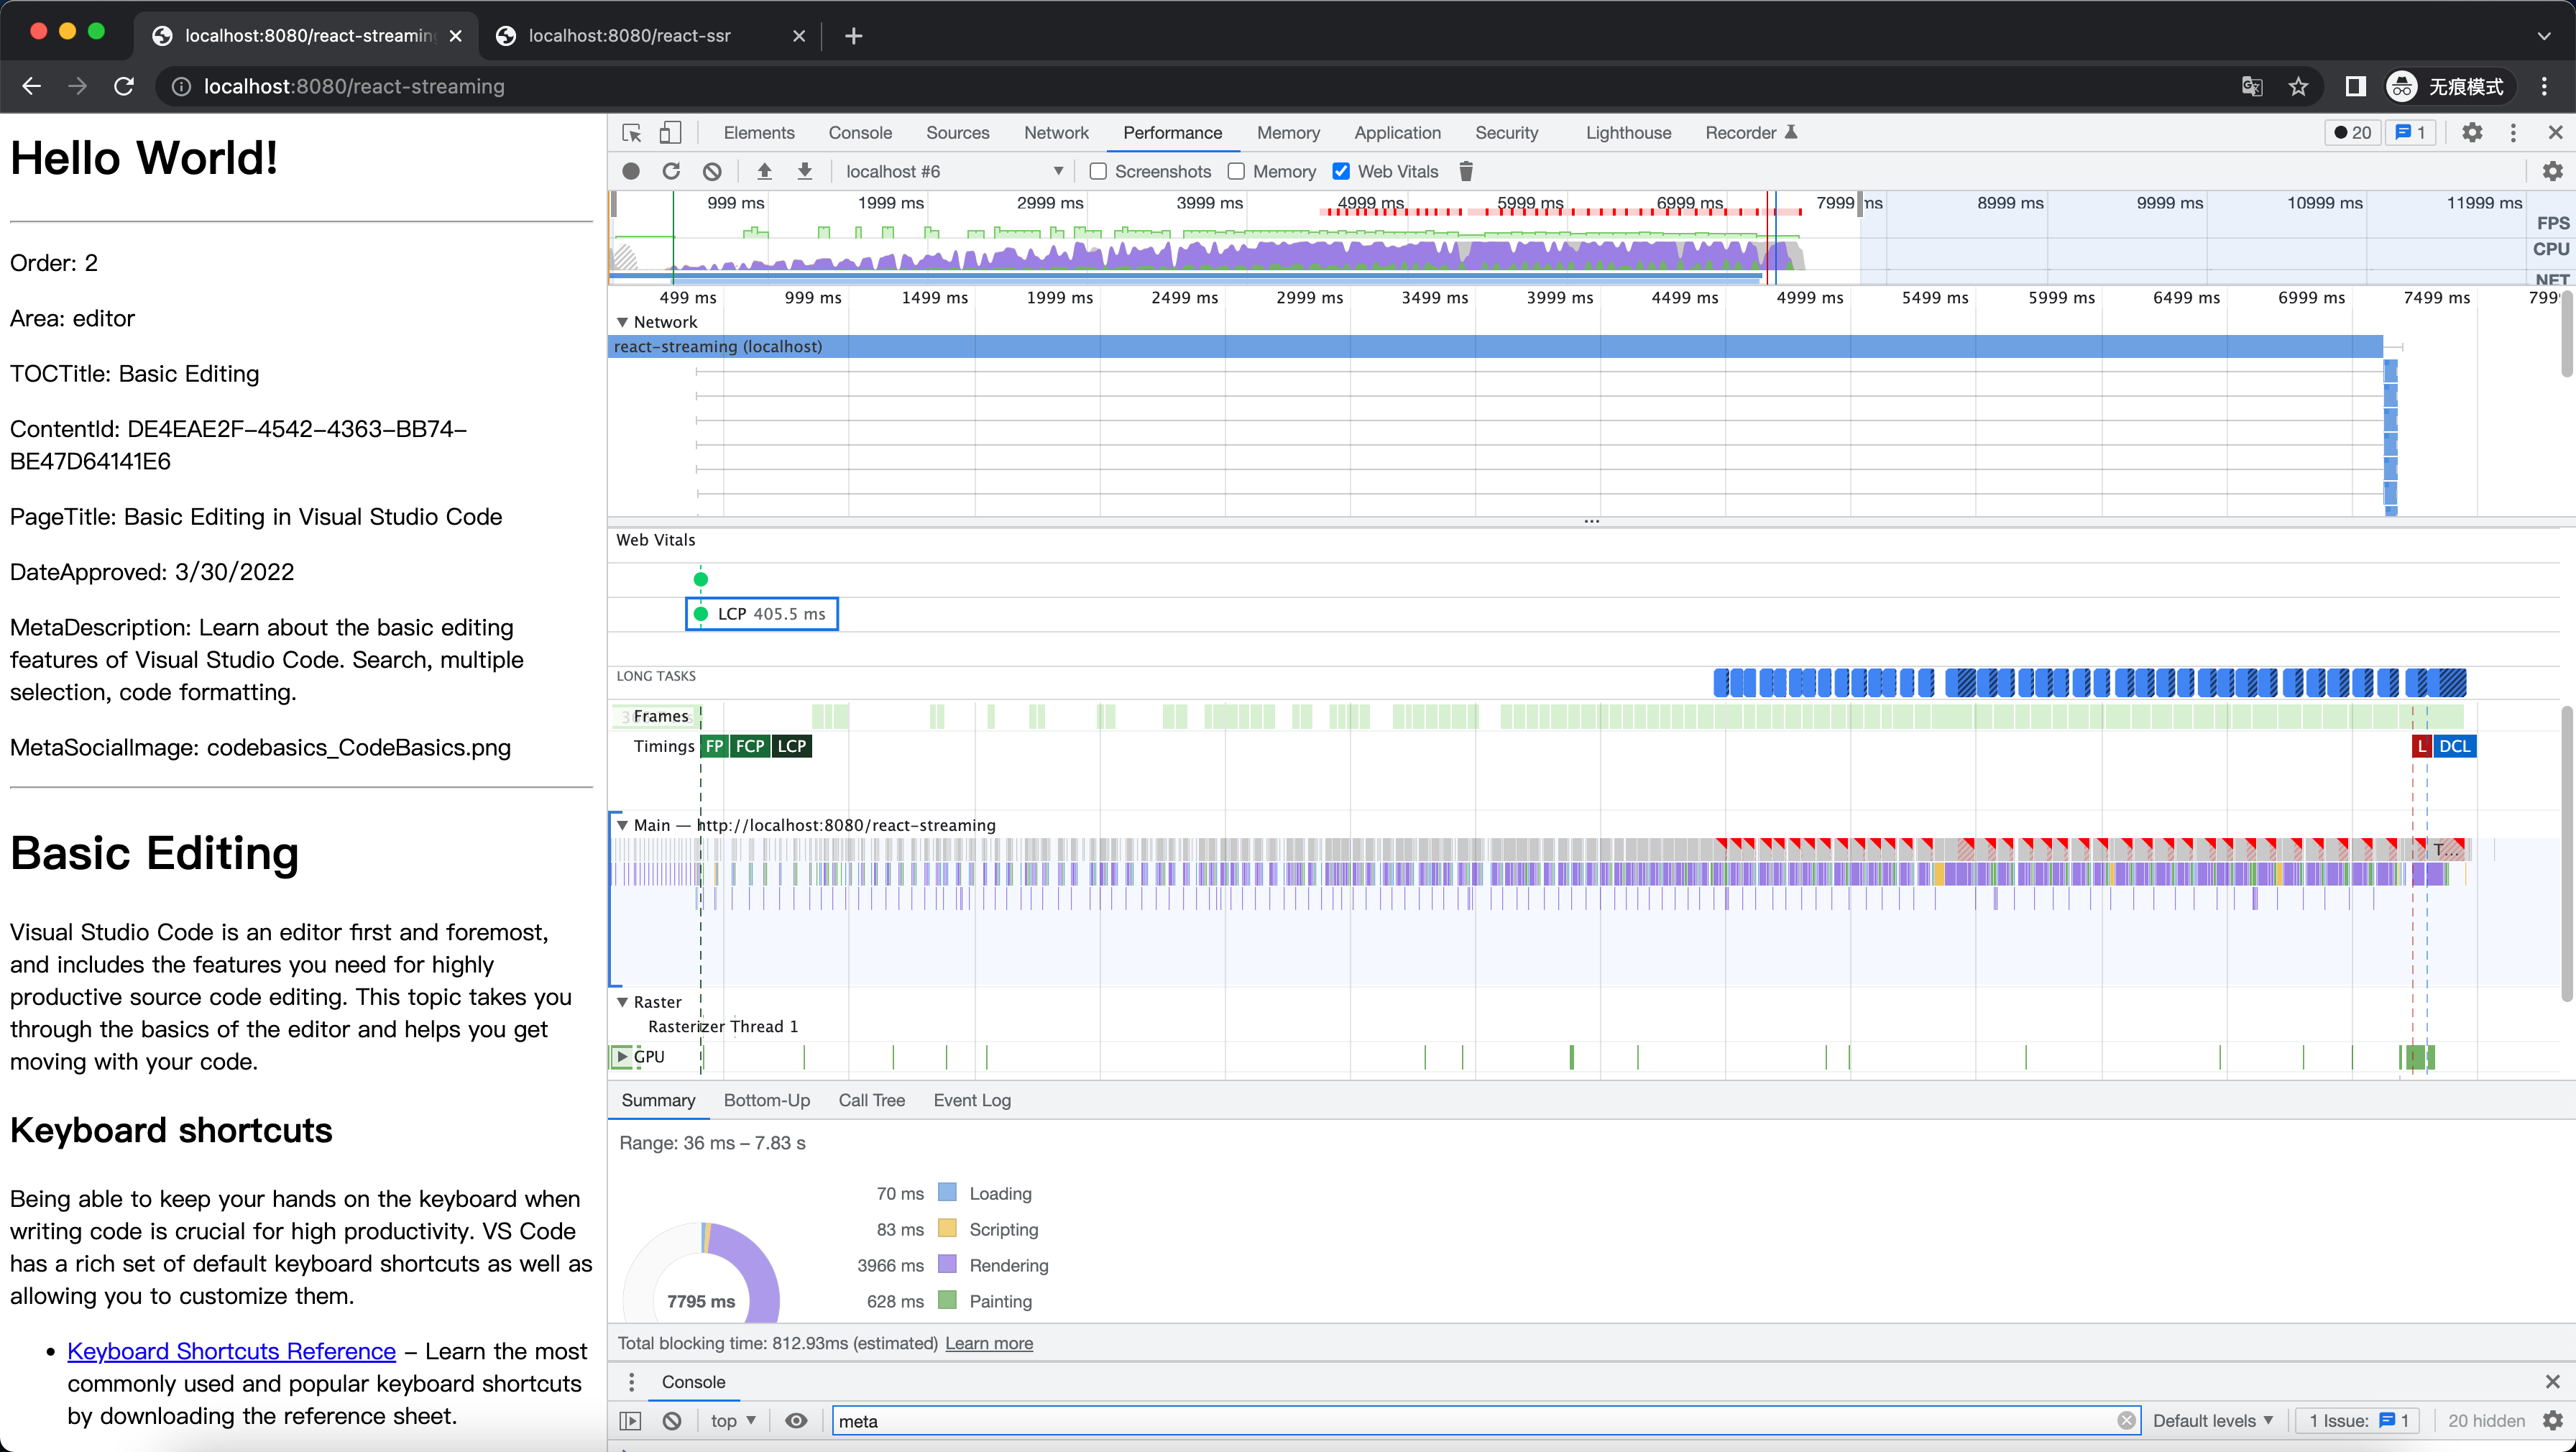Screen dimensions: 2576x1452
Task: Switch to the Call Tree tab
Action: tap(872, 1100)
